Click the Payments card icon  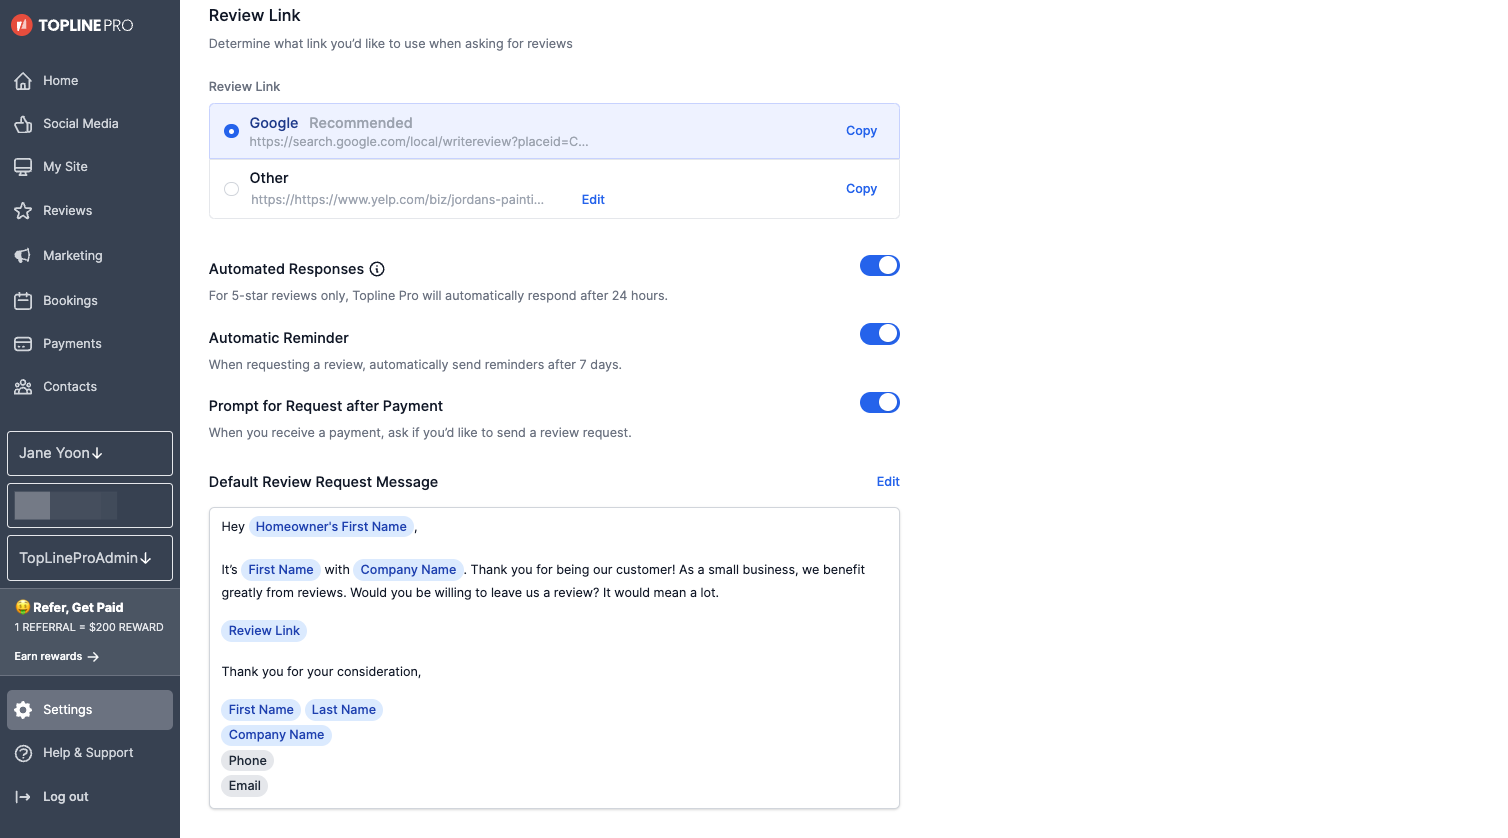click(x=23, y=344)
